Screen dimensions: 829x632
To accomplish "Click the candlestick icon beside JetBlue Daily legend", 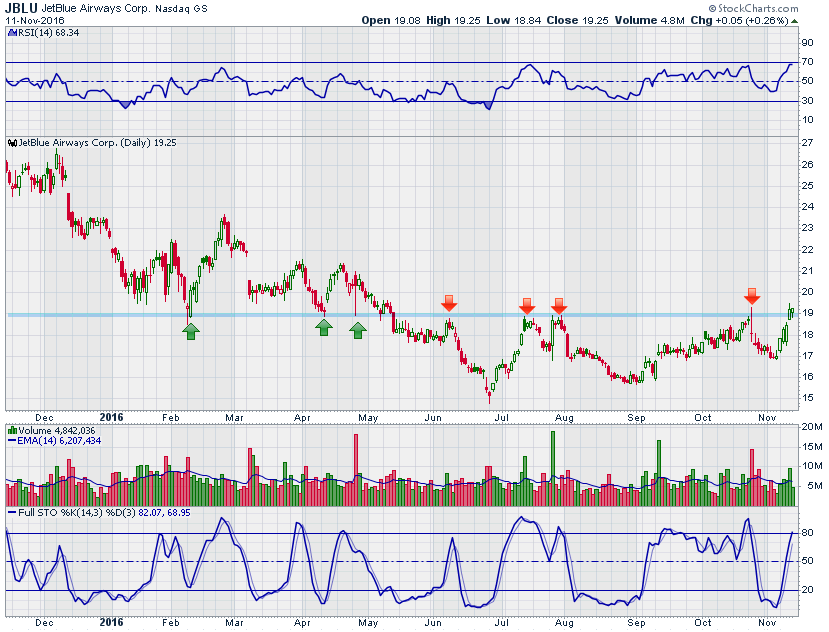I will click(x=12, y=143).
